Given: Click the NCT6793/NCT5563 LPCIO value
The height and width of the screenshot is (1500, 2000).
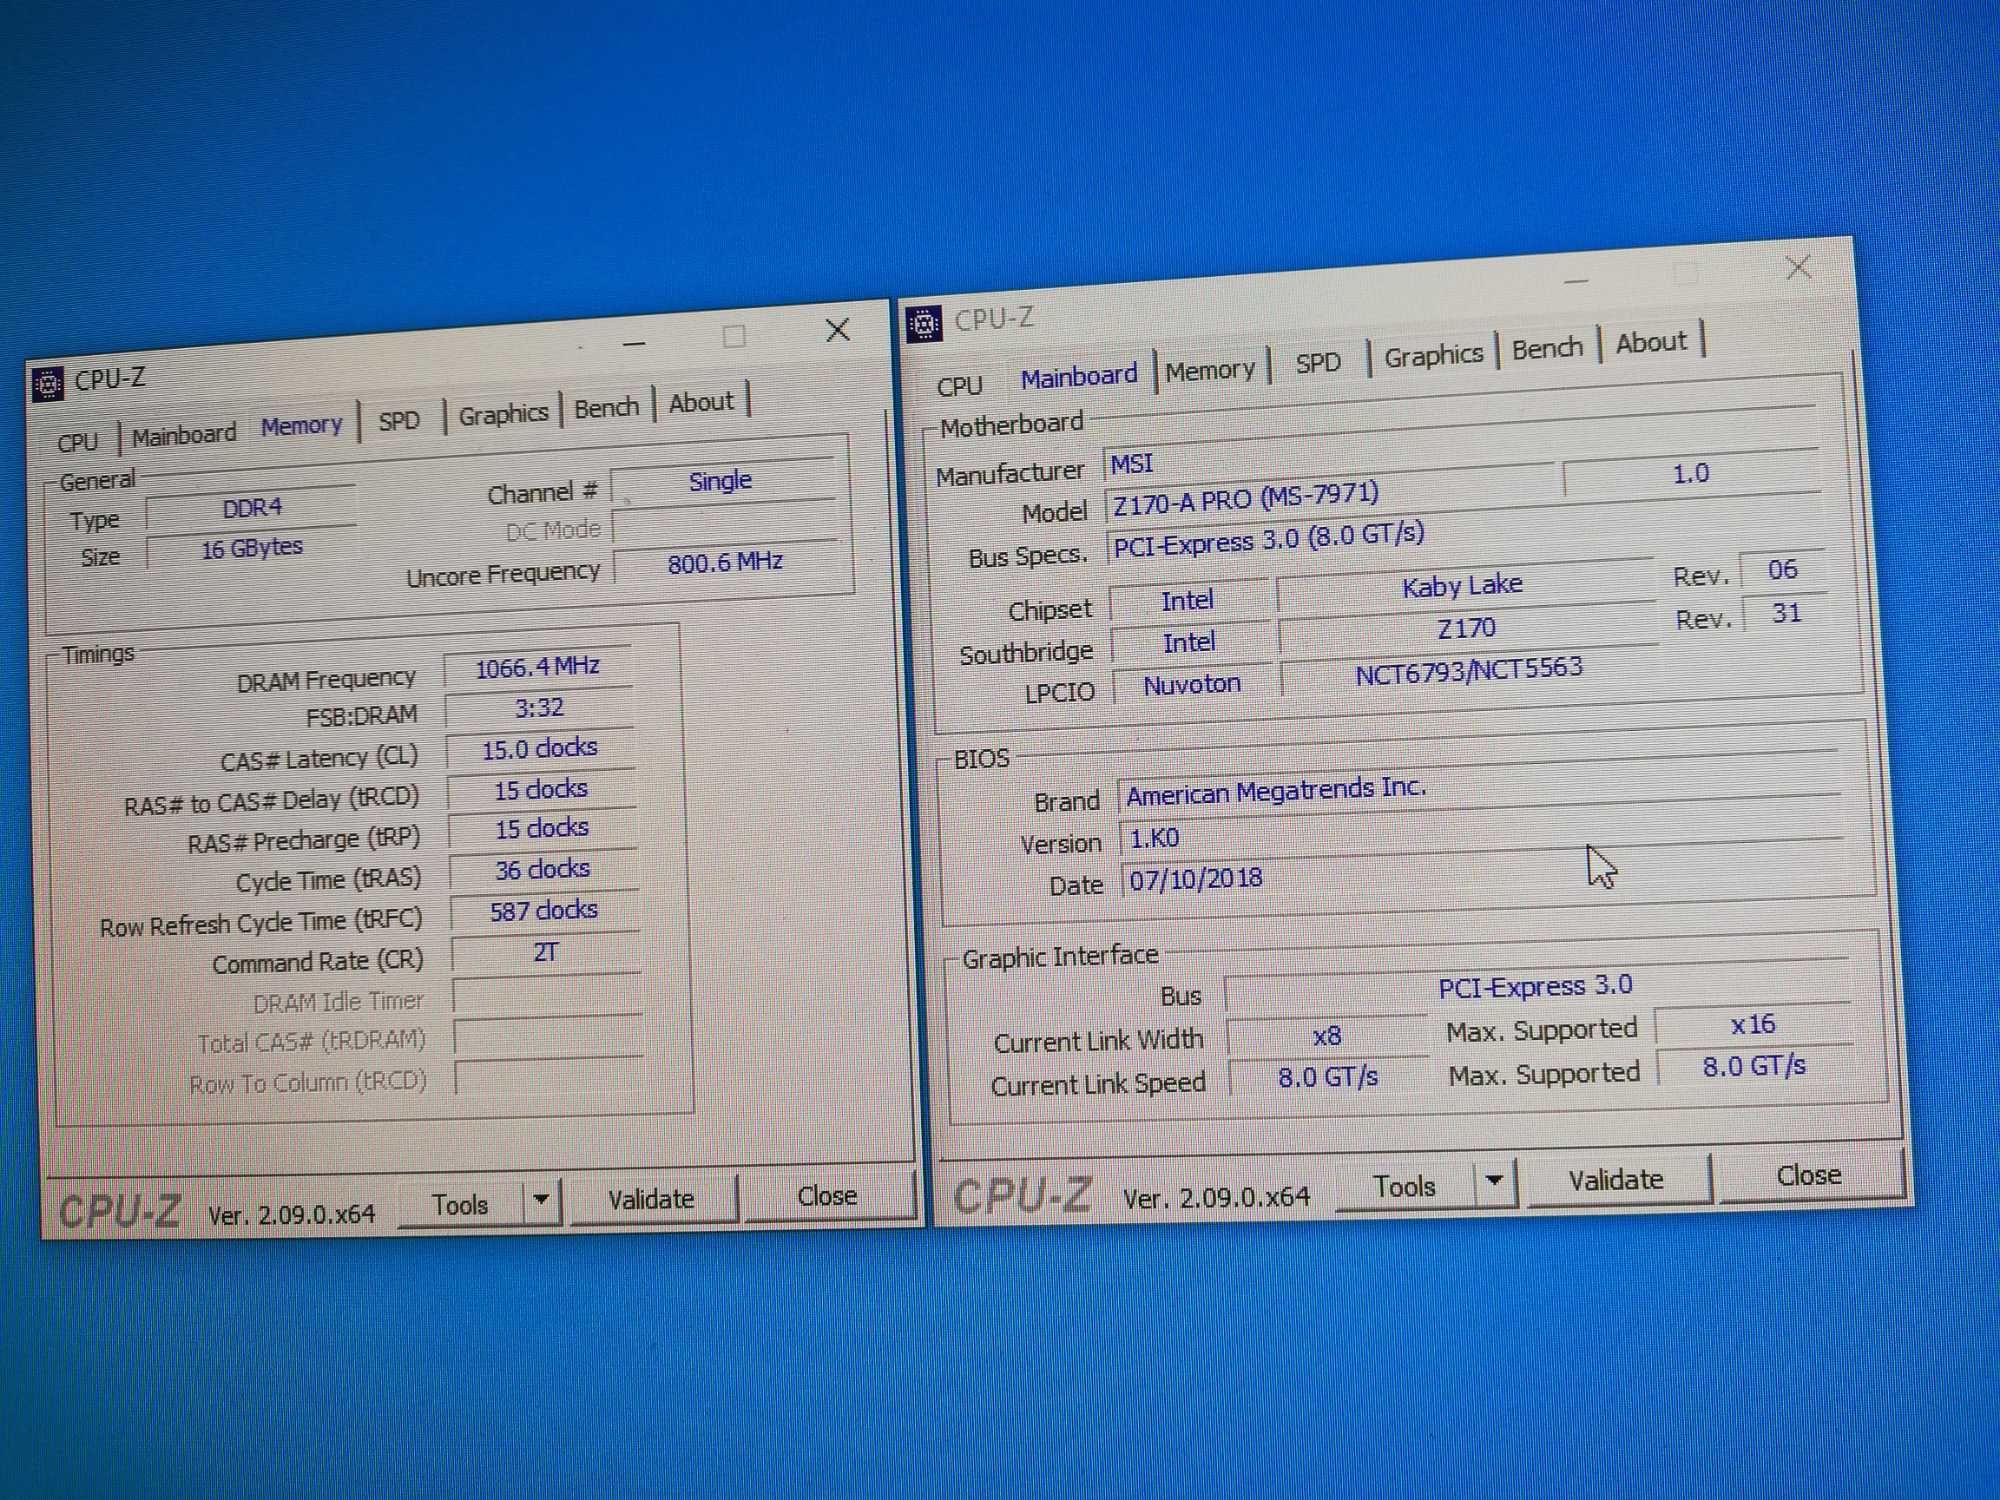Looking at the screenshot, I should click(x=1468, y=671).
